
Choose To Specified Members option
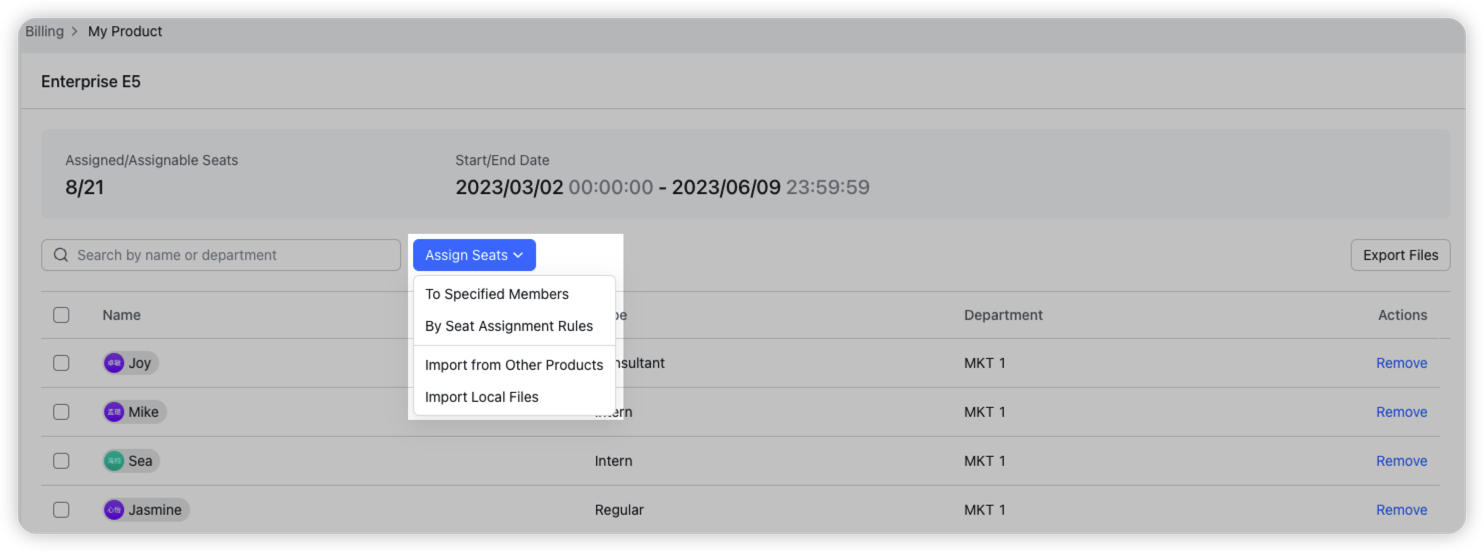[x=497, y=294]
